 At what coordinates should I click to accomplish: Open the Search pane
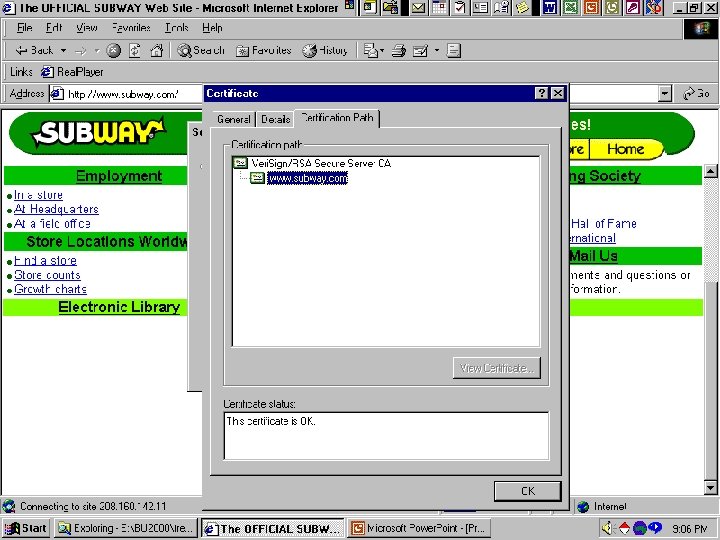tap(201, 51)
